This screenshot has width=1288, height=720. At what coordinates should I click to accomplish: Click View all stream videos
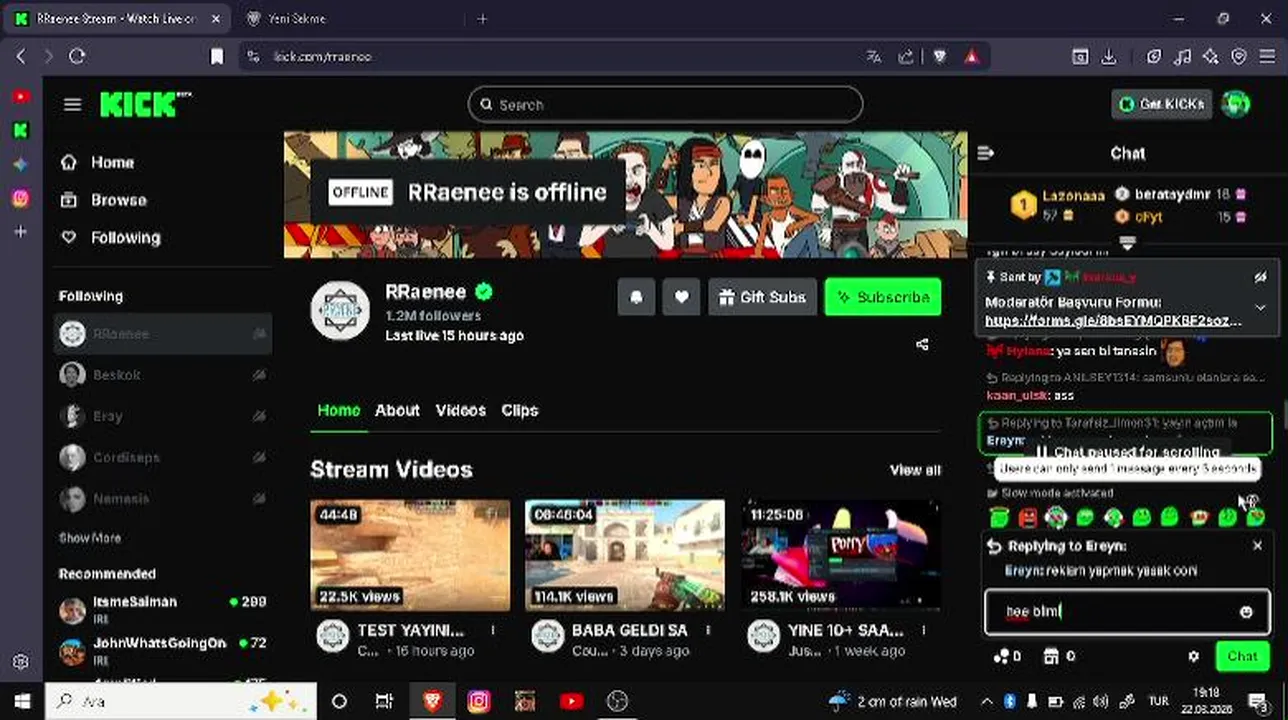pos(915,470)
